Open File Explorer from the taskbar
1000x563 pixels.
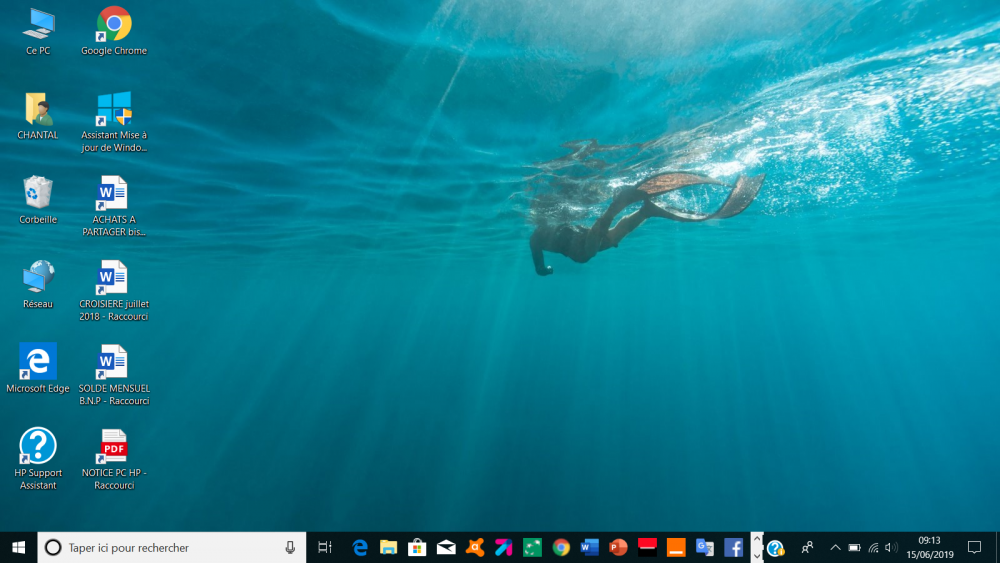[x=388, y=547]
